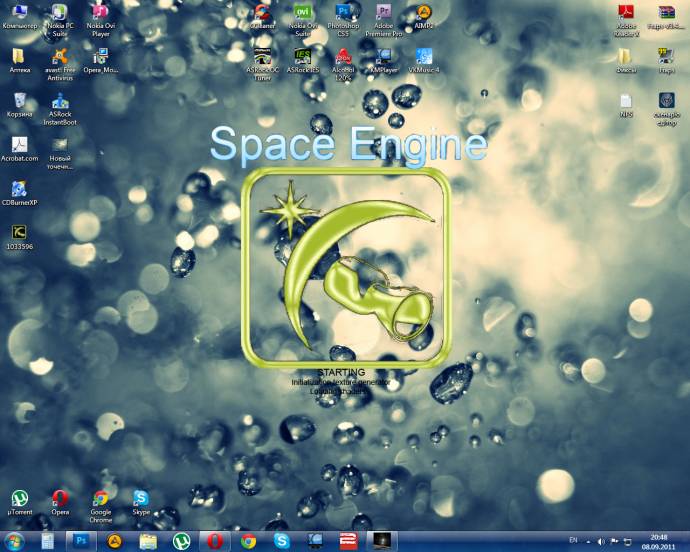Open µTorrent from the taskbar
The image size is (690, 552).
click(181, 541)
